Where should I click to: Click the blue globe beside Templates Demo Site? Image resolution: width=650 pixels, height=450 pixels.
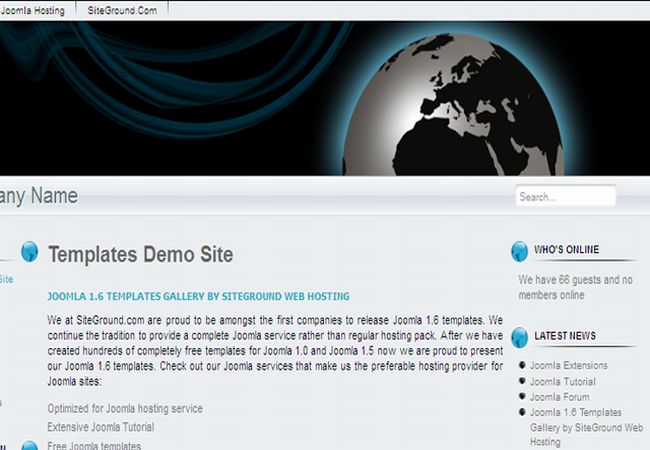click(x=29, y=252)
